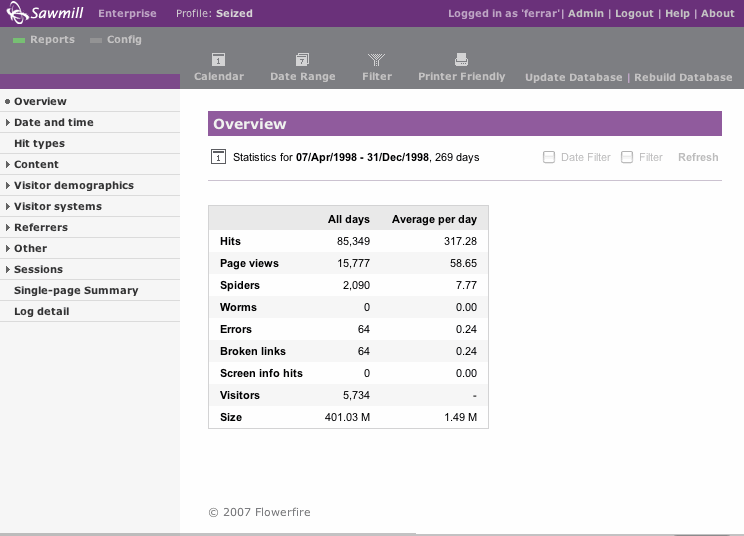
Task: Click the Update Database link
Action: tap(573, 77)
